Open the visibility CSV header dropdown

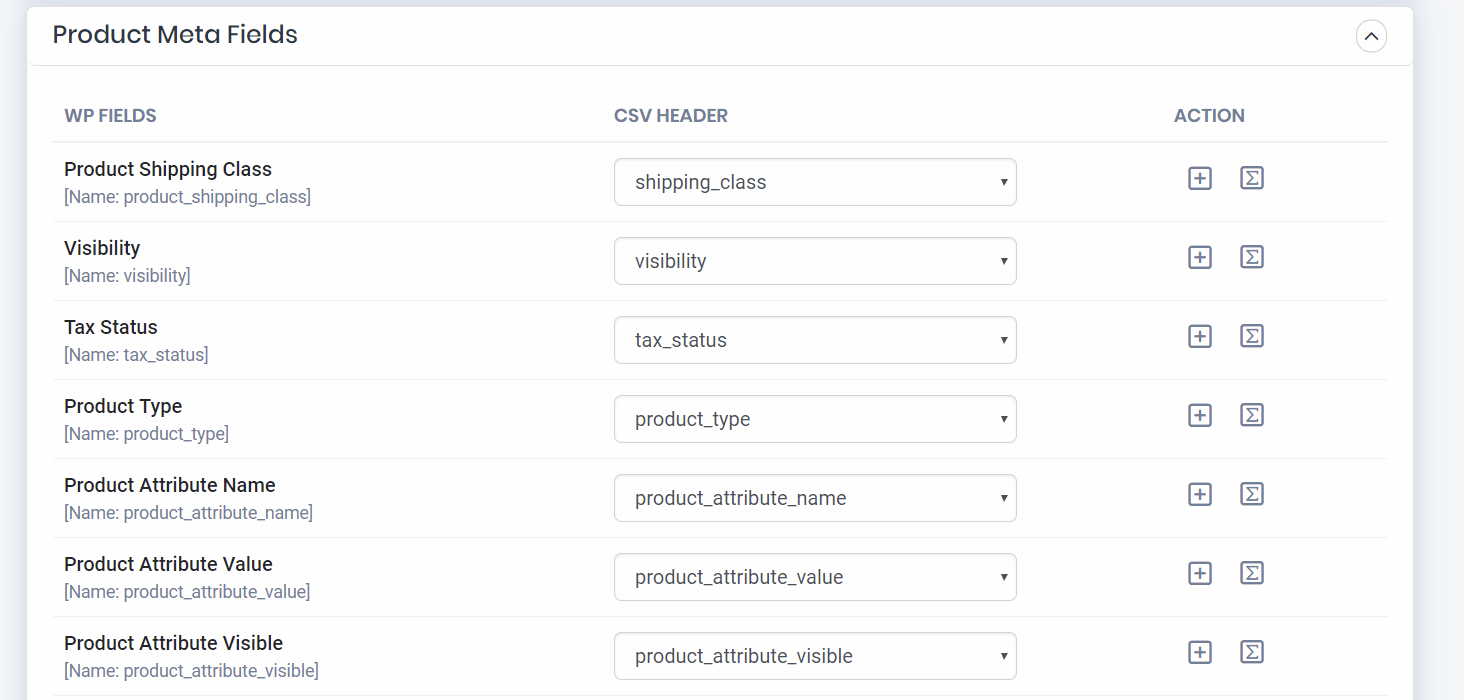click(x=815, y=261)
